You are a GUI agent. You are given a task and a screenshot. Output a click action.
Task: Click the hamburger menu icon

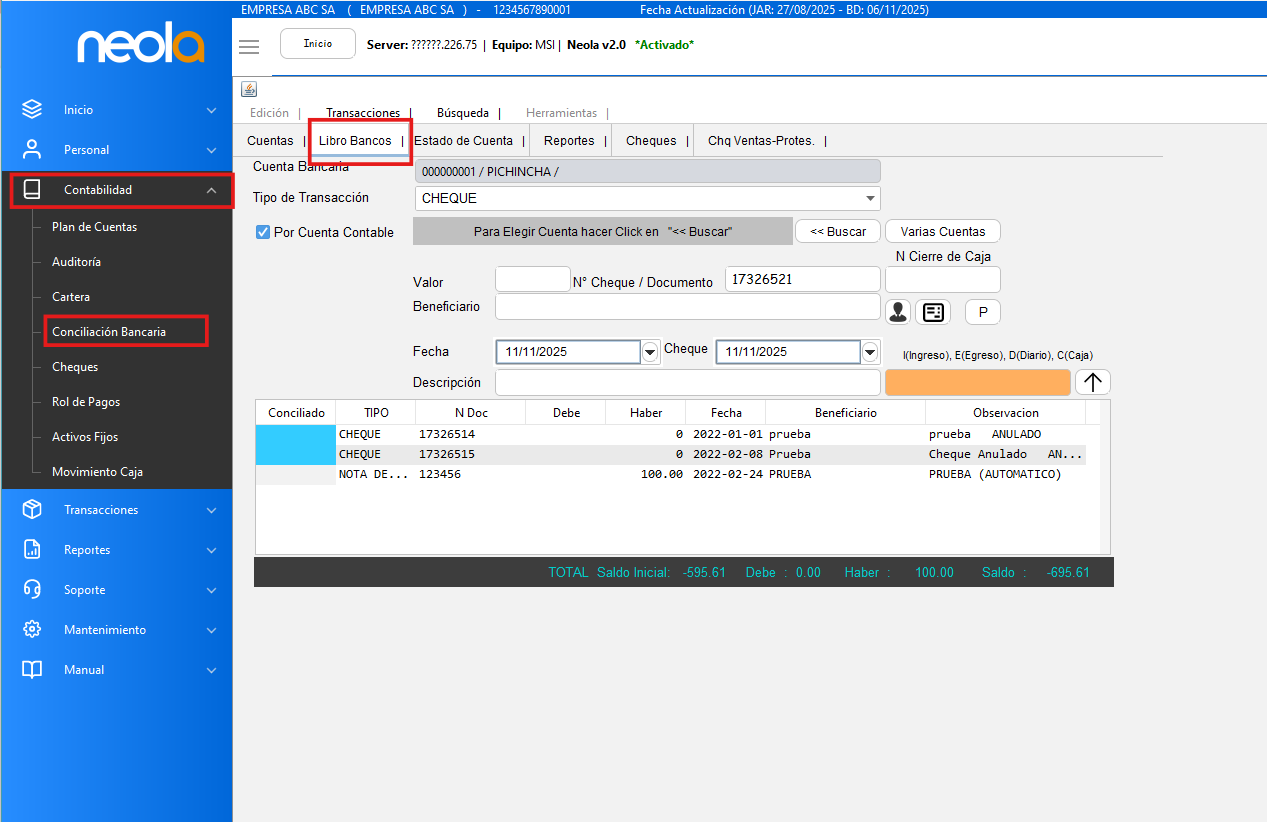(x=249, y=47)
